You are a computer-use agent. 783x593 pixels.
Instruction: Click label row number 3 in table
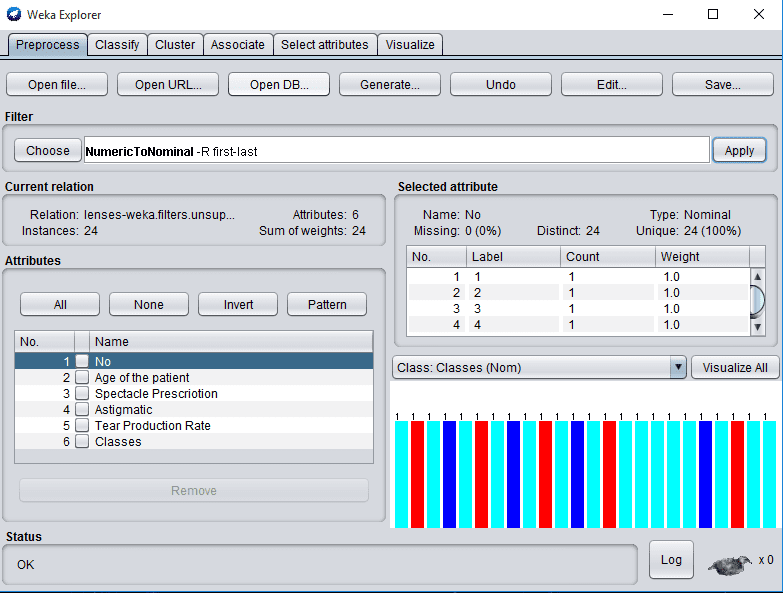[579, 308]
